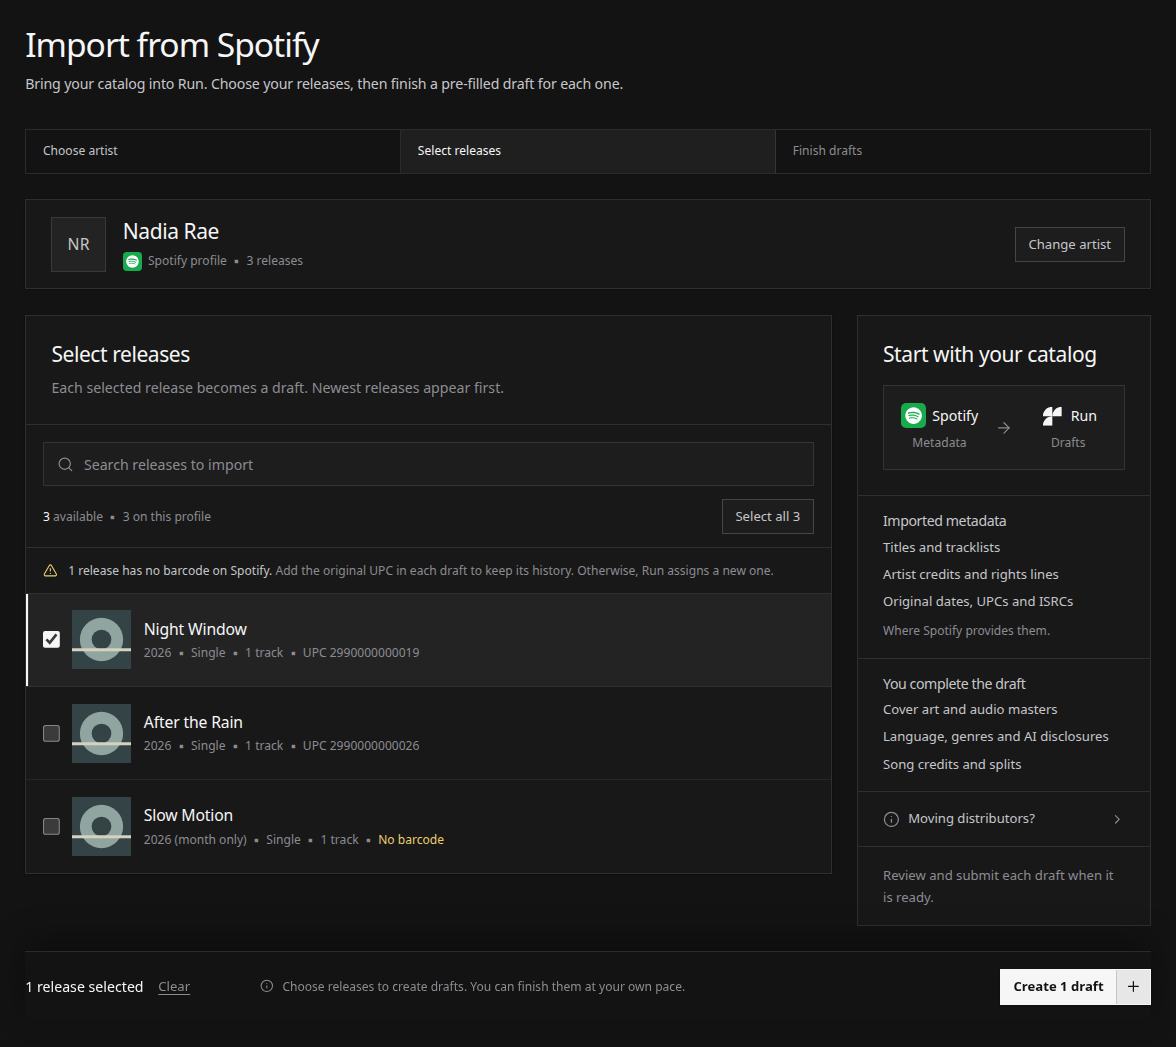Click Cover art and audio masters text
Image resolution: width=1176 pixels, height=1047 pixels.
click(970, 710)
